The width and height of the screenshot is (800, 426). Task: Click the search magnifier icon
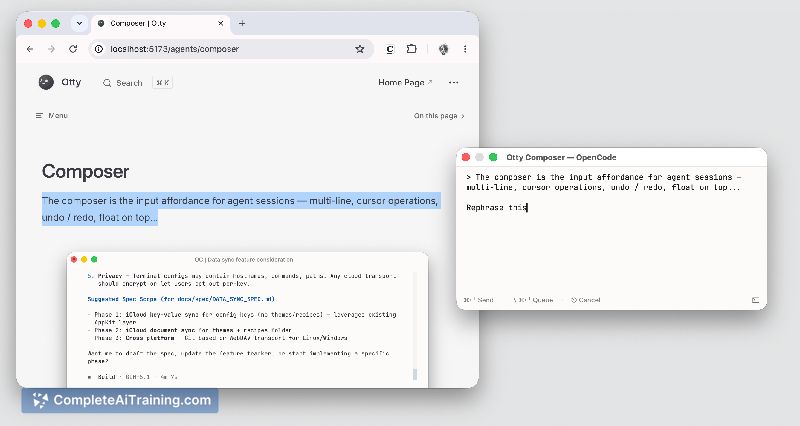(x=107, y=83)
